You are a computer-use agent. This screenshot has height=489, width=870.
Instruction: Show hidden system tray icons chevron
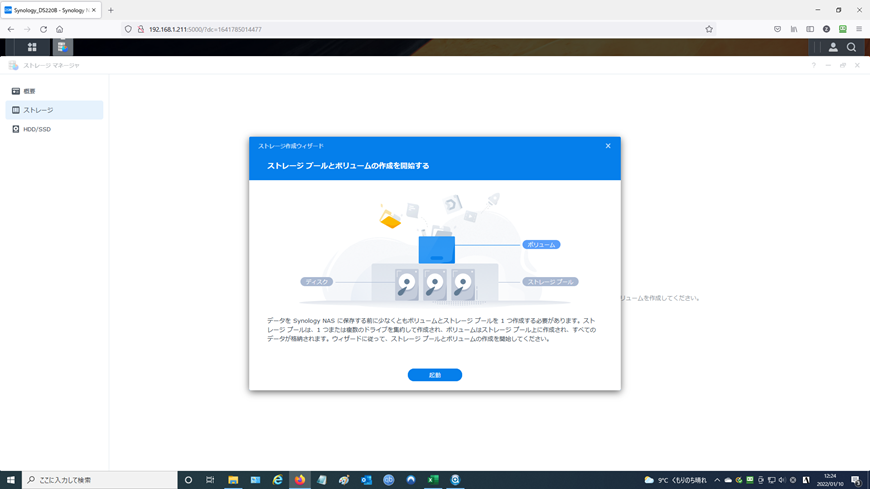tap(717, 480)
